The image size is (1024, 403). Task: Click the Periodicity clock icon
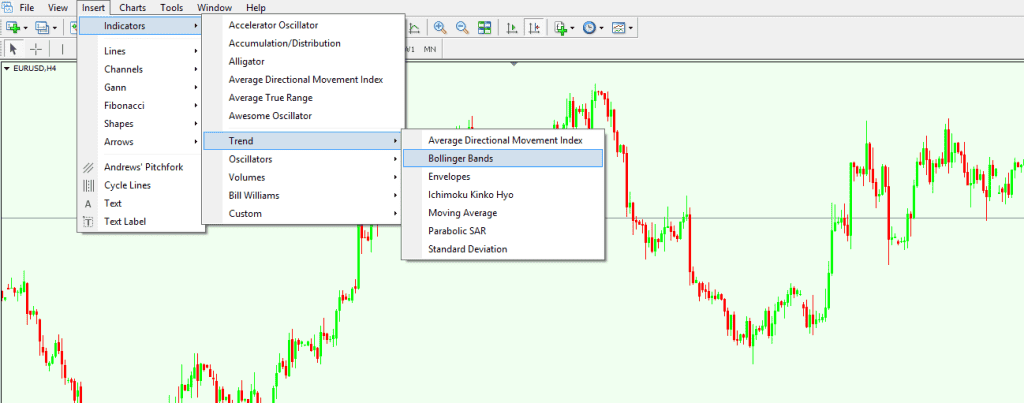point(589,27)
